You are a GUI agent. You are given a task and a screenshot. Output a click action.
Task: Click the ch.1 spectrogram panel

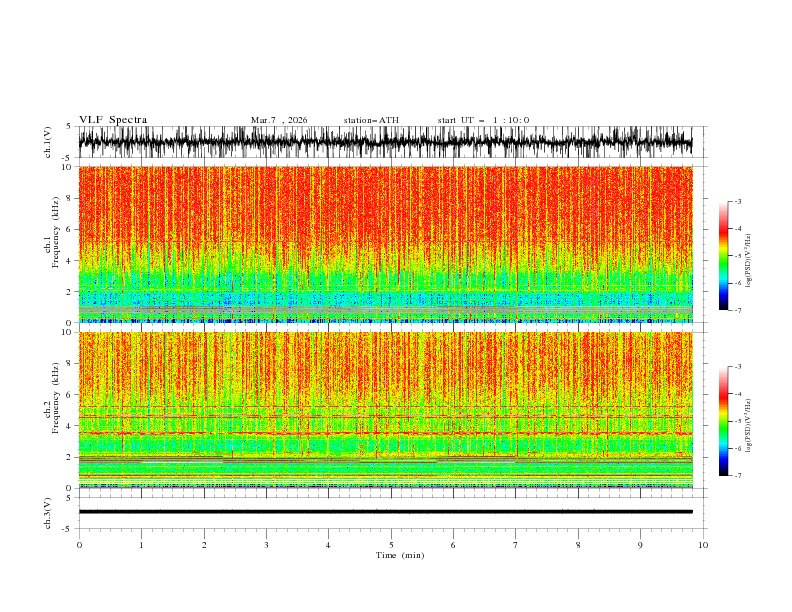385,244
